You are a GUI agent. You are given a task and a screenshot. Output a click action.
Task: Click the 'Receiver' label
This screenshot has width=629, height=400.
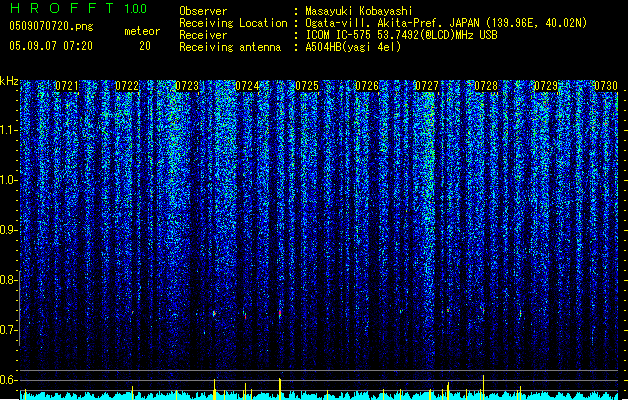pyautogui.click(x=203, y=35)
